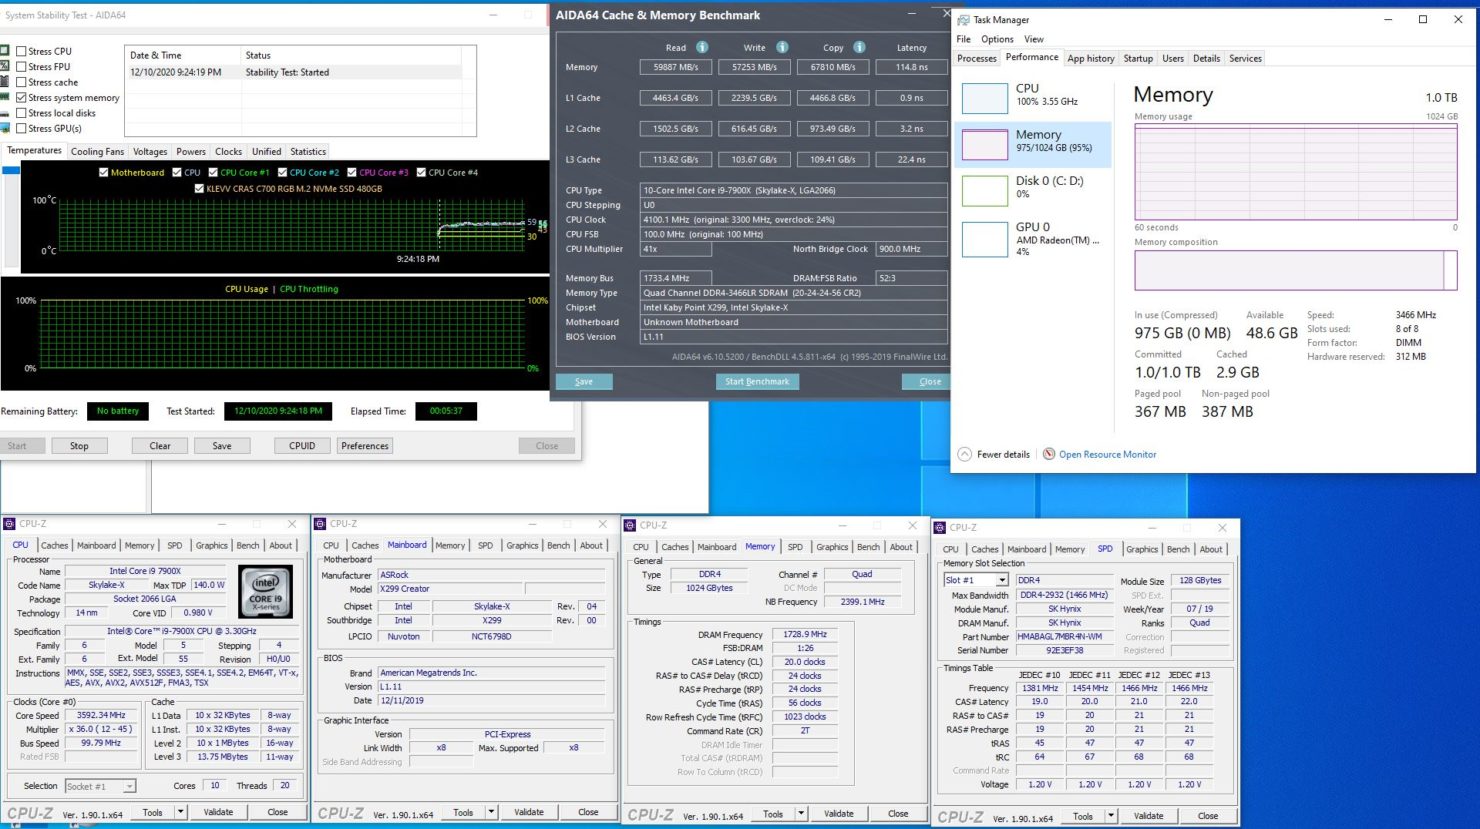Screen dimensions: 1480x829
Task: Click the Fewer details arrow icon
Action: (964, 454)
